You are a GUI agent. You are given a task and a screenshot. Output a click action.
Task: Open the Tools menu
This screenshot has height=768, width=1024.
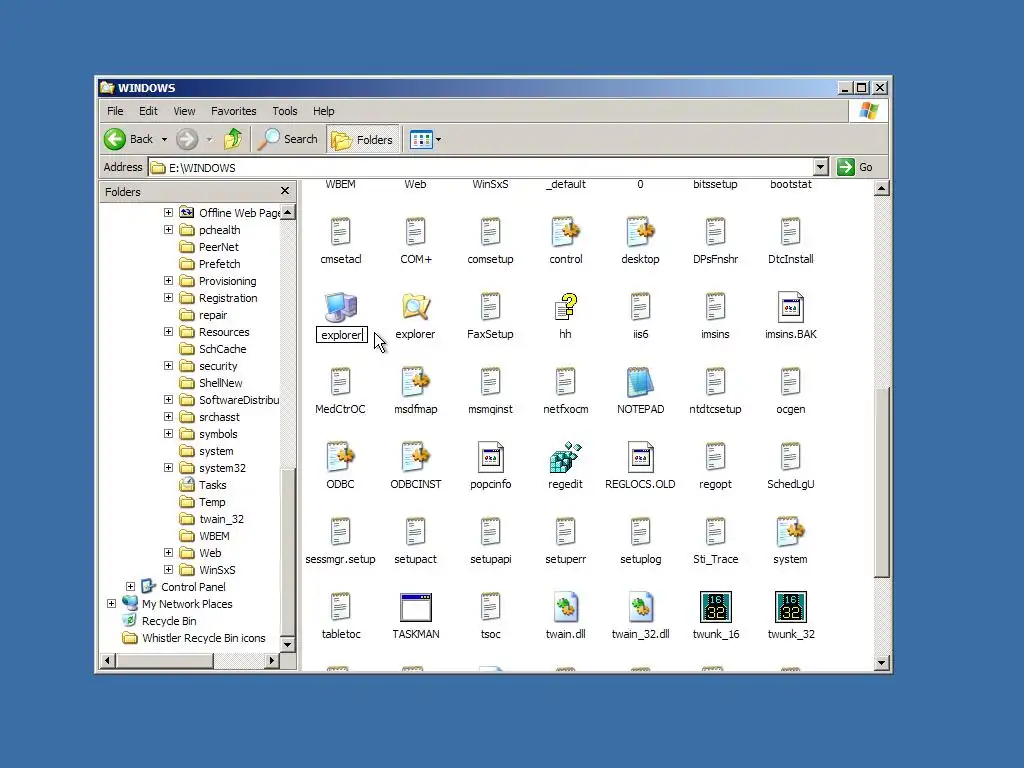285,111
